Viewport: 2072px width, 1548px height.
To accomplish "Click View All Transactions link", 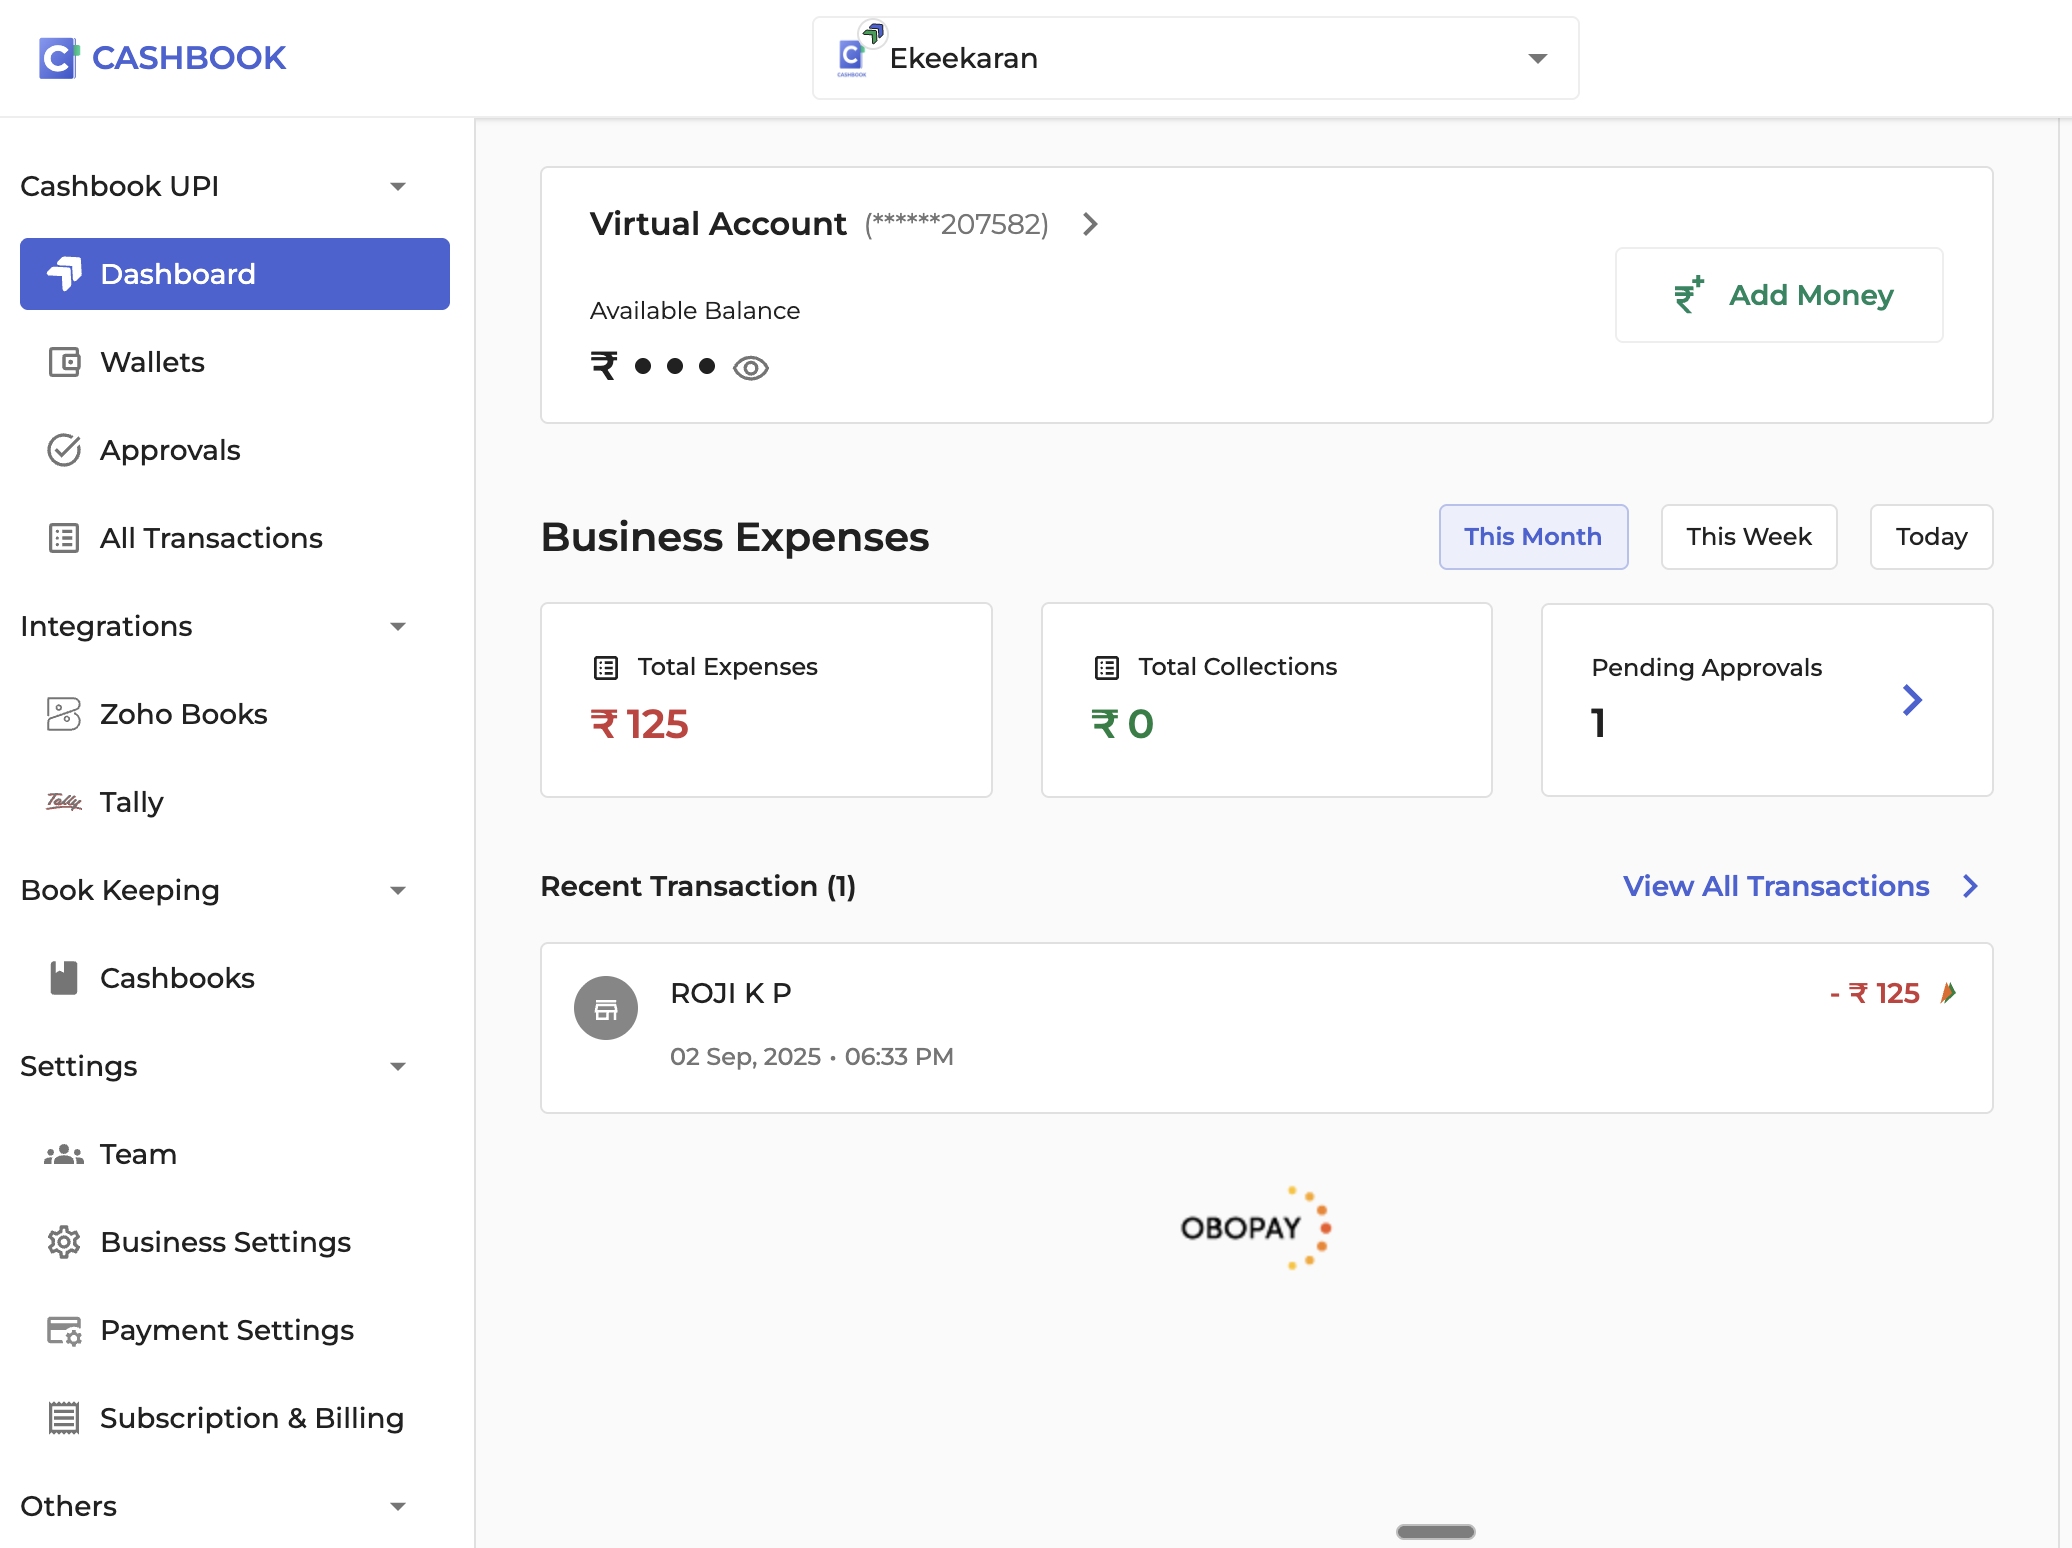I will 1776,886.
